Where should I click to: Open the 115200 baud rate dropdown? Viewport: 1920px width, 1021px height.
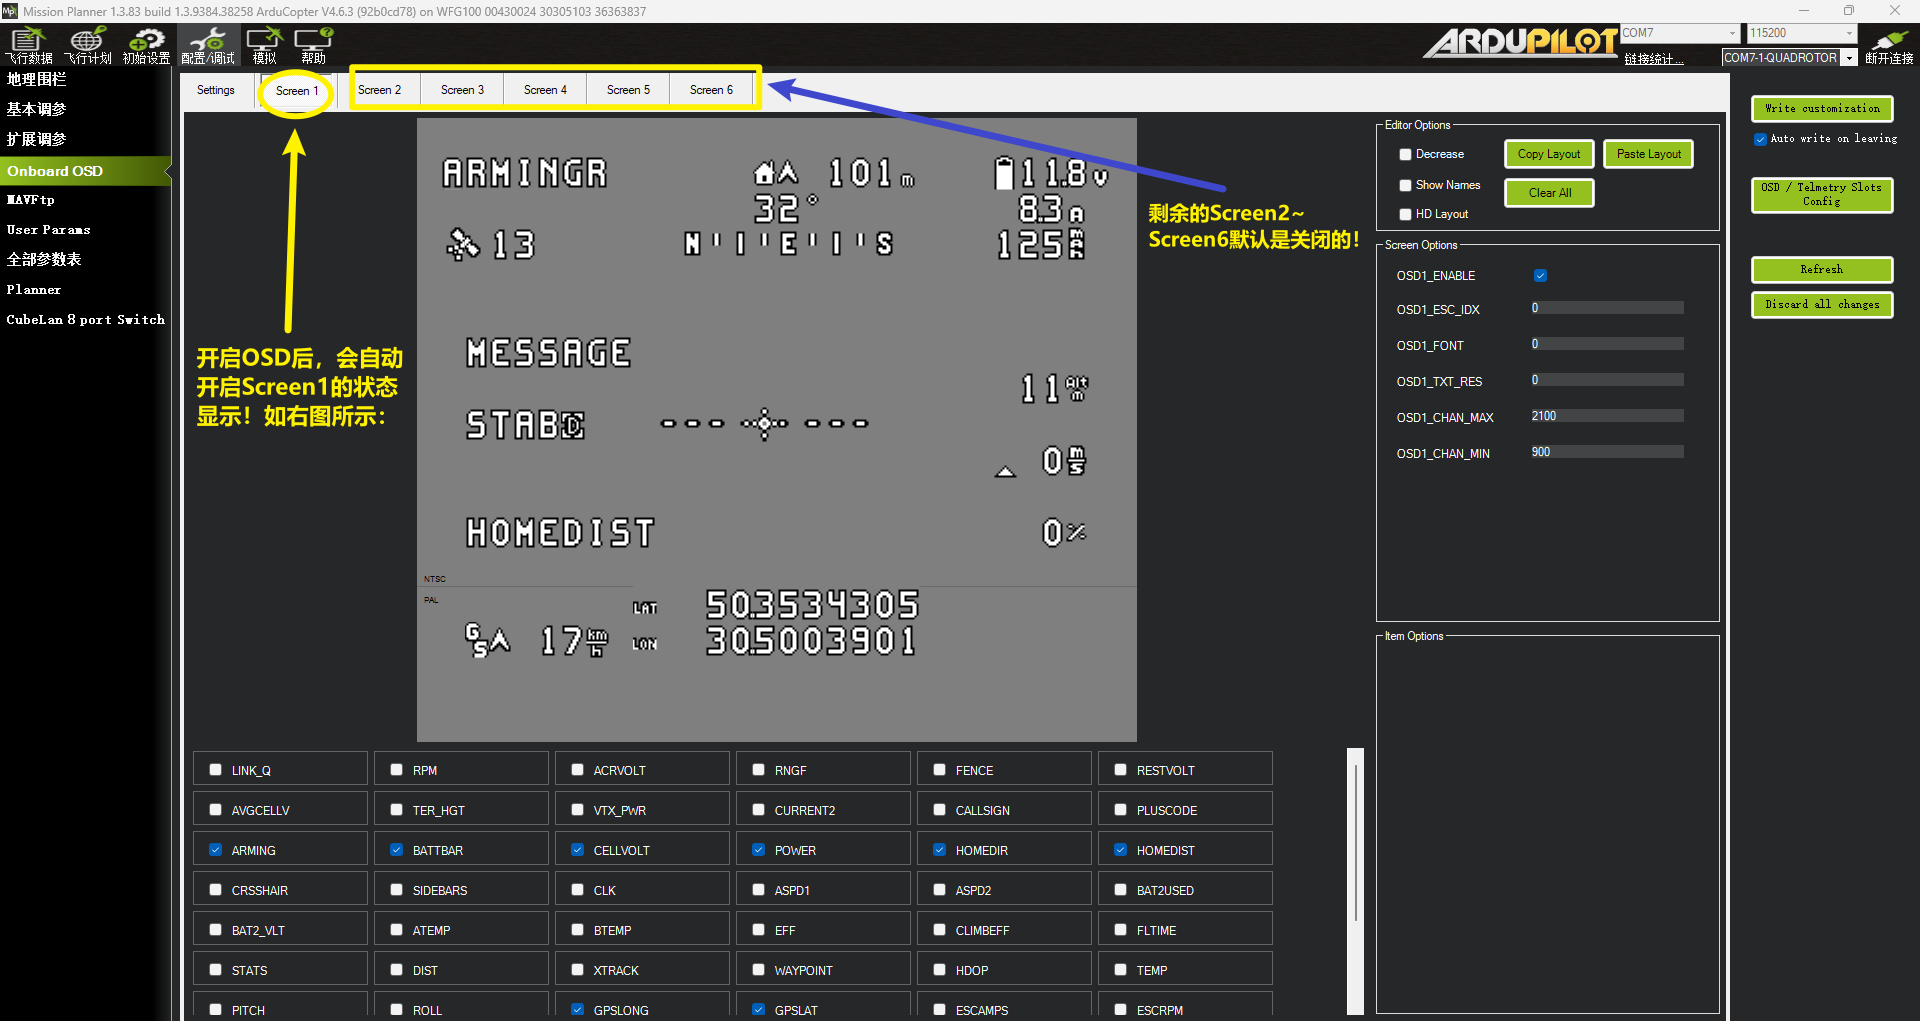coord(1849,33)
